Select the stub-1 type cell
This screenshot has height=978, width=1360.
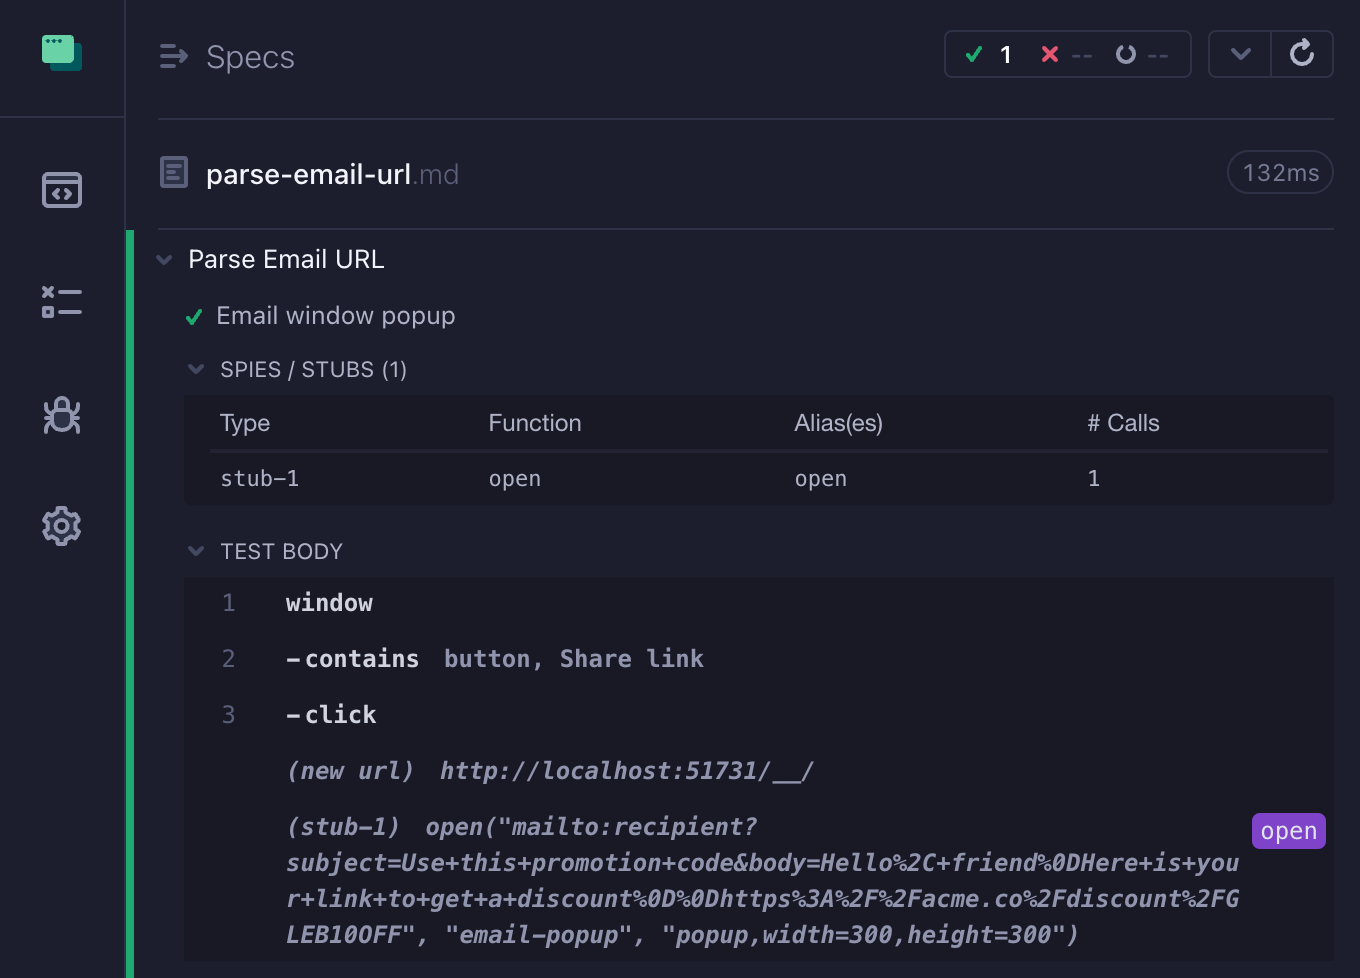(260, 479)
